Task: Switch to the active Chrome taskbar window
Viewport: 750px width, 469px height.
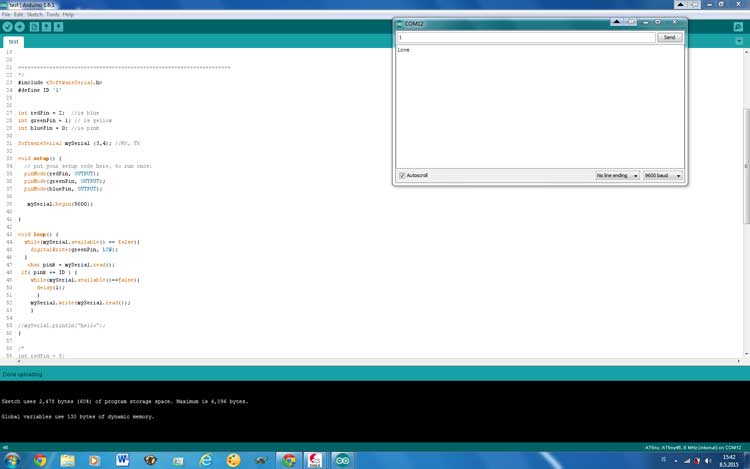Action: tap(288, 460)
